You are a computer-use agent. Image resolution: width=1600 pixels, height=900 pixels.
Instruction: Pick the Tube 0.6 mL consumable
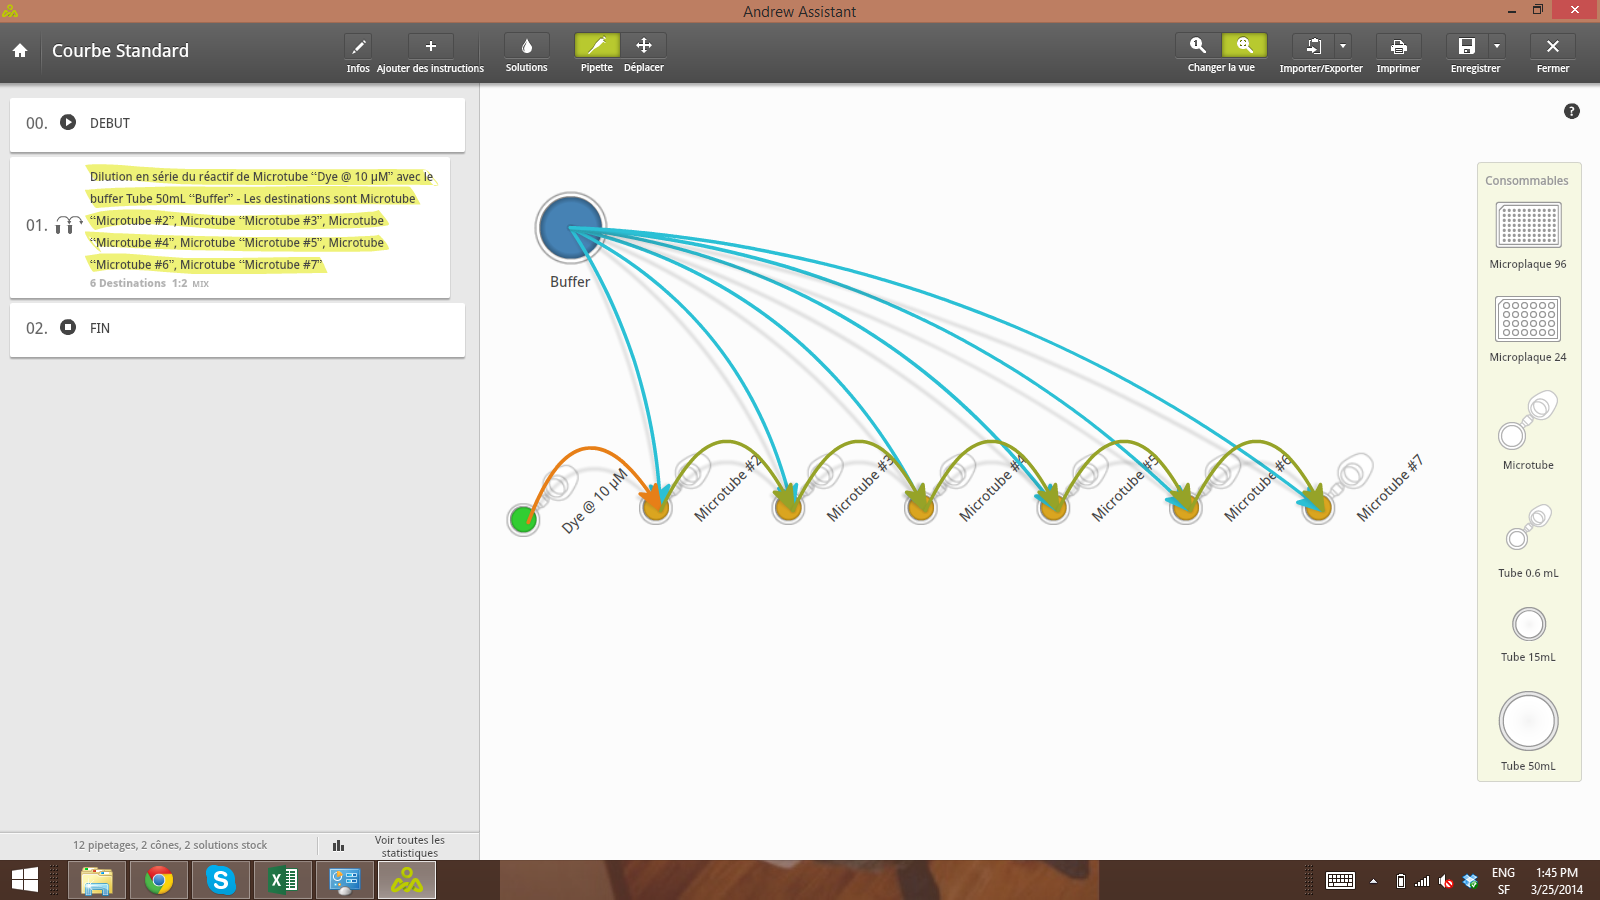[x=1528, y=528]
